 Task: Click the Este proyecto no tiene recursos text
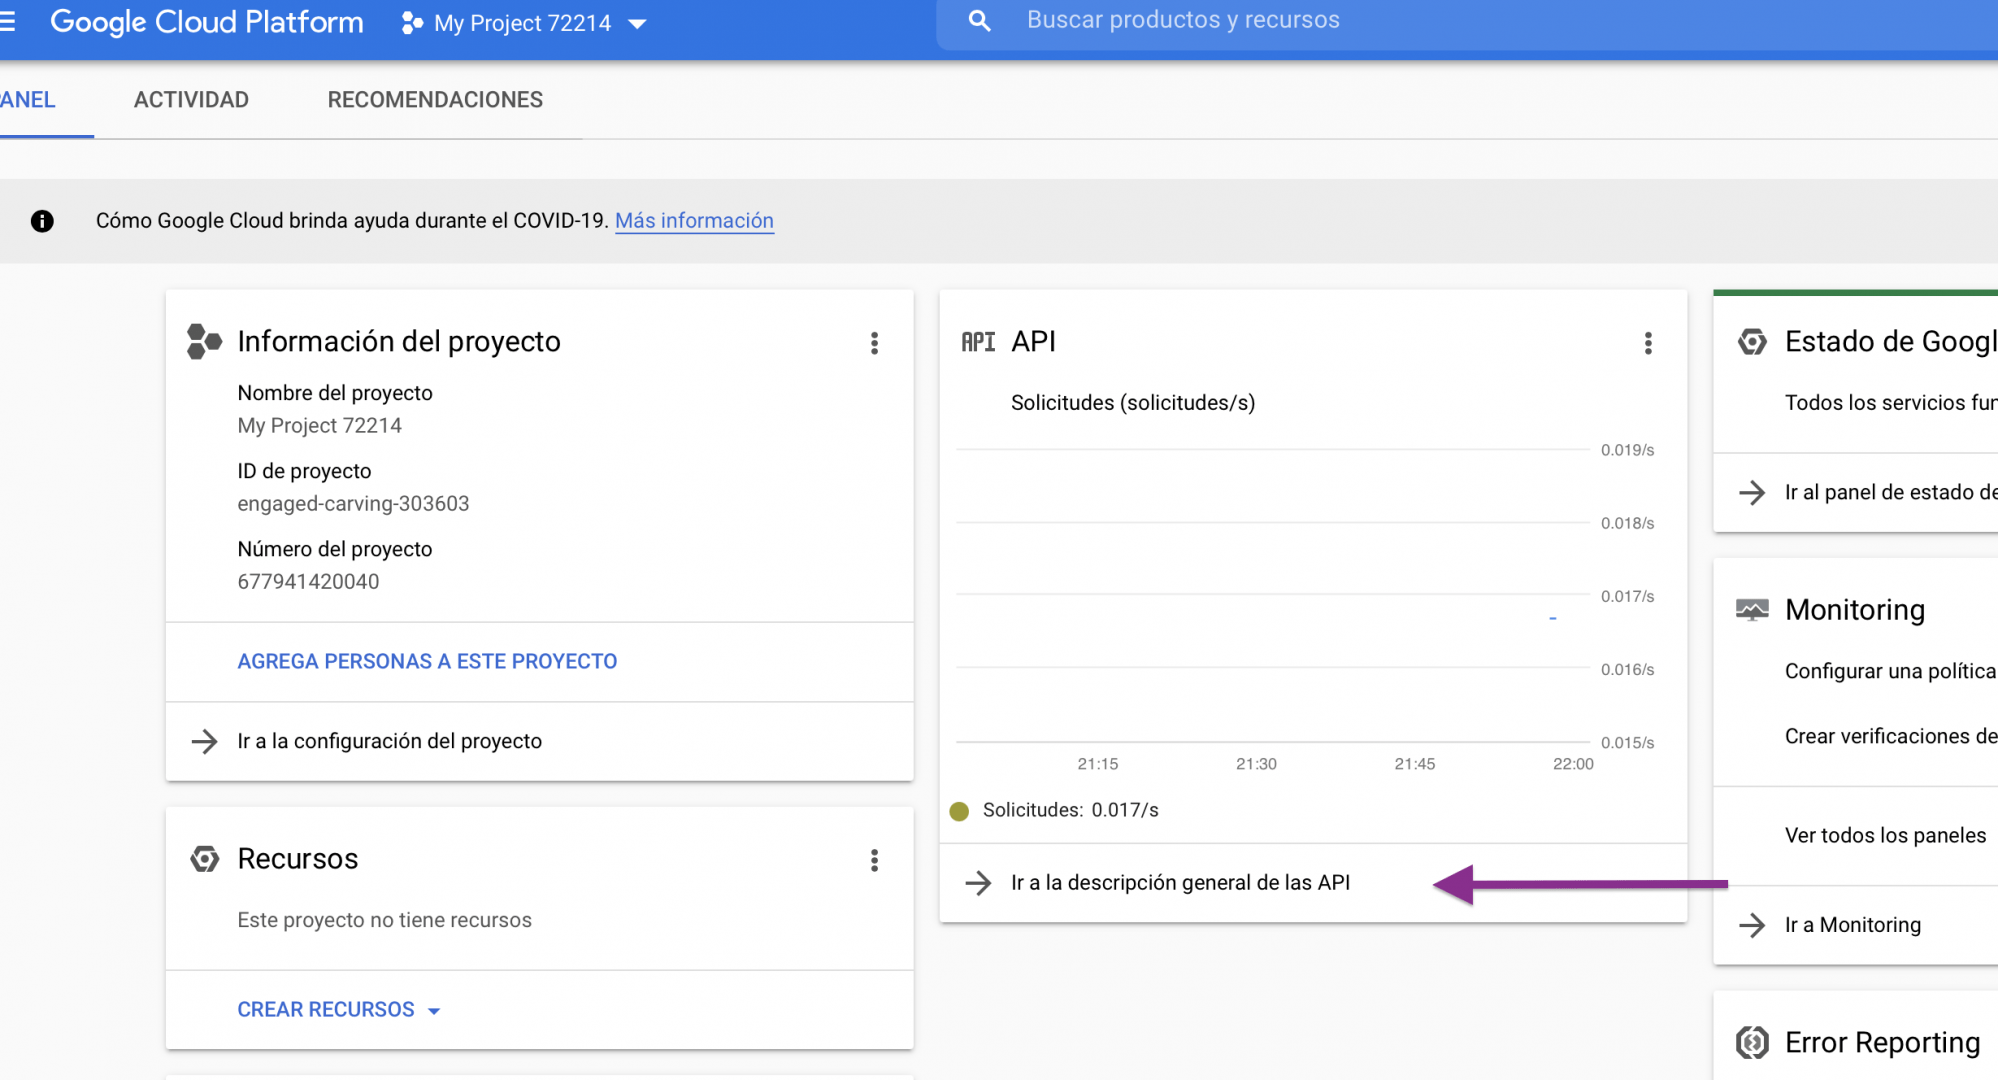click(x=384, y=920)
